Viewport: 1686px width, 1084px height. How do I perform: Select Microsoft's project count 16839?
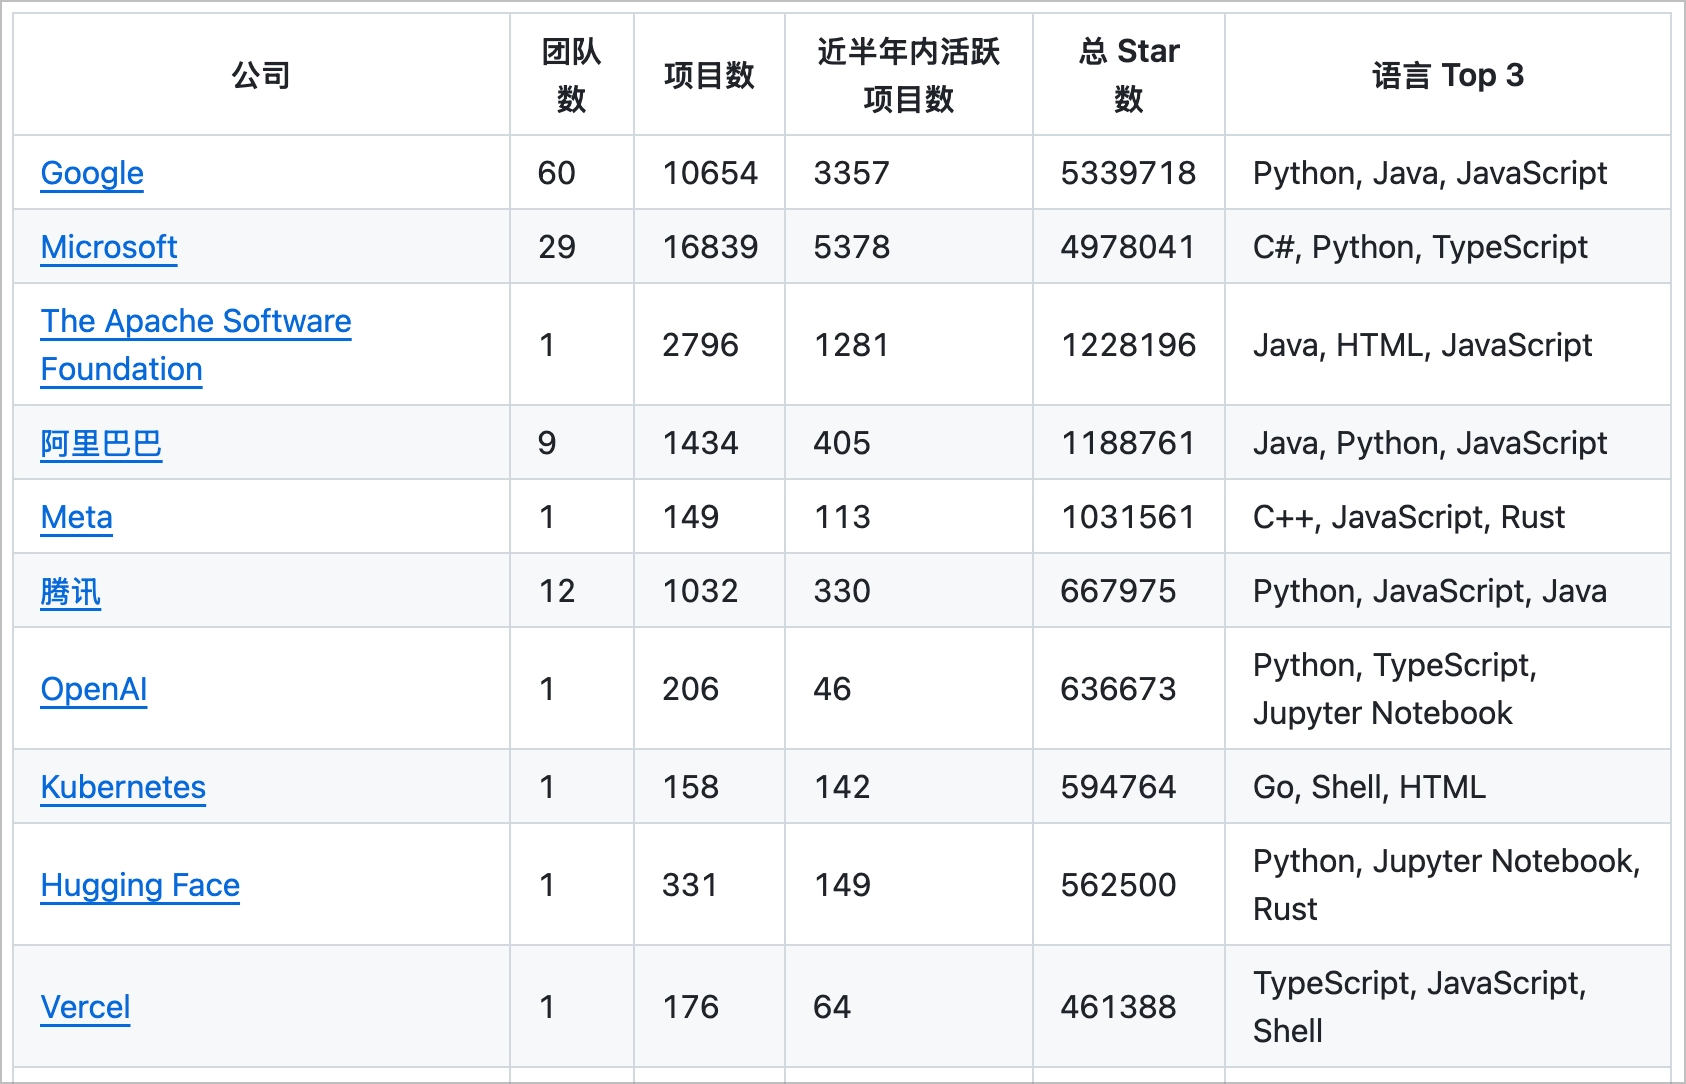click(710, 247)
